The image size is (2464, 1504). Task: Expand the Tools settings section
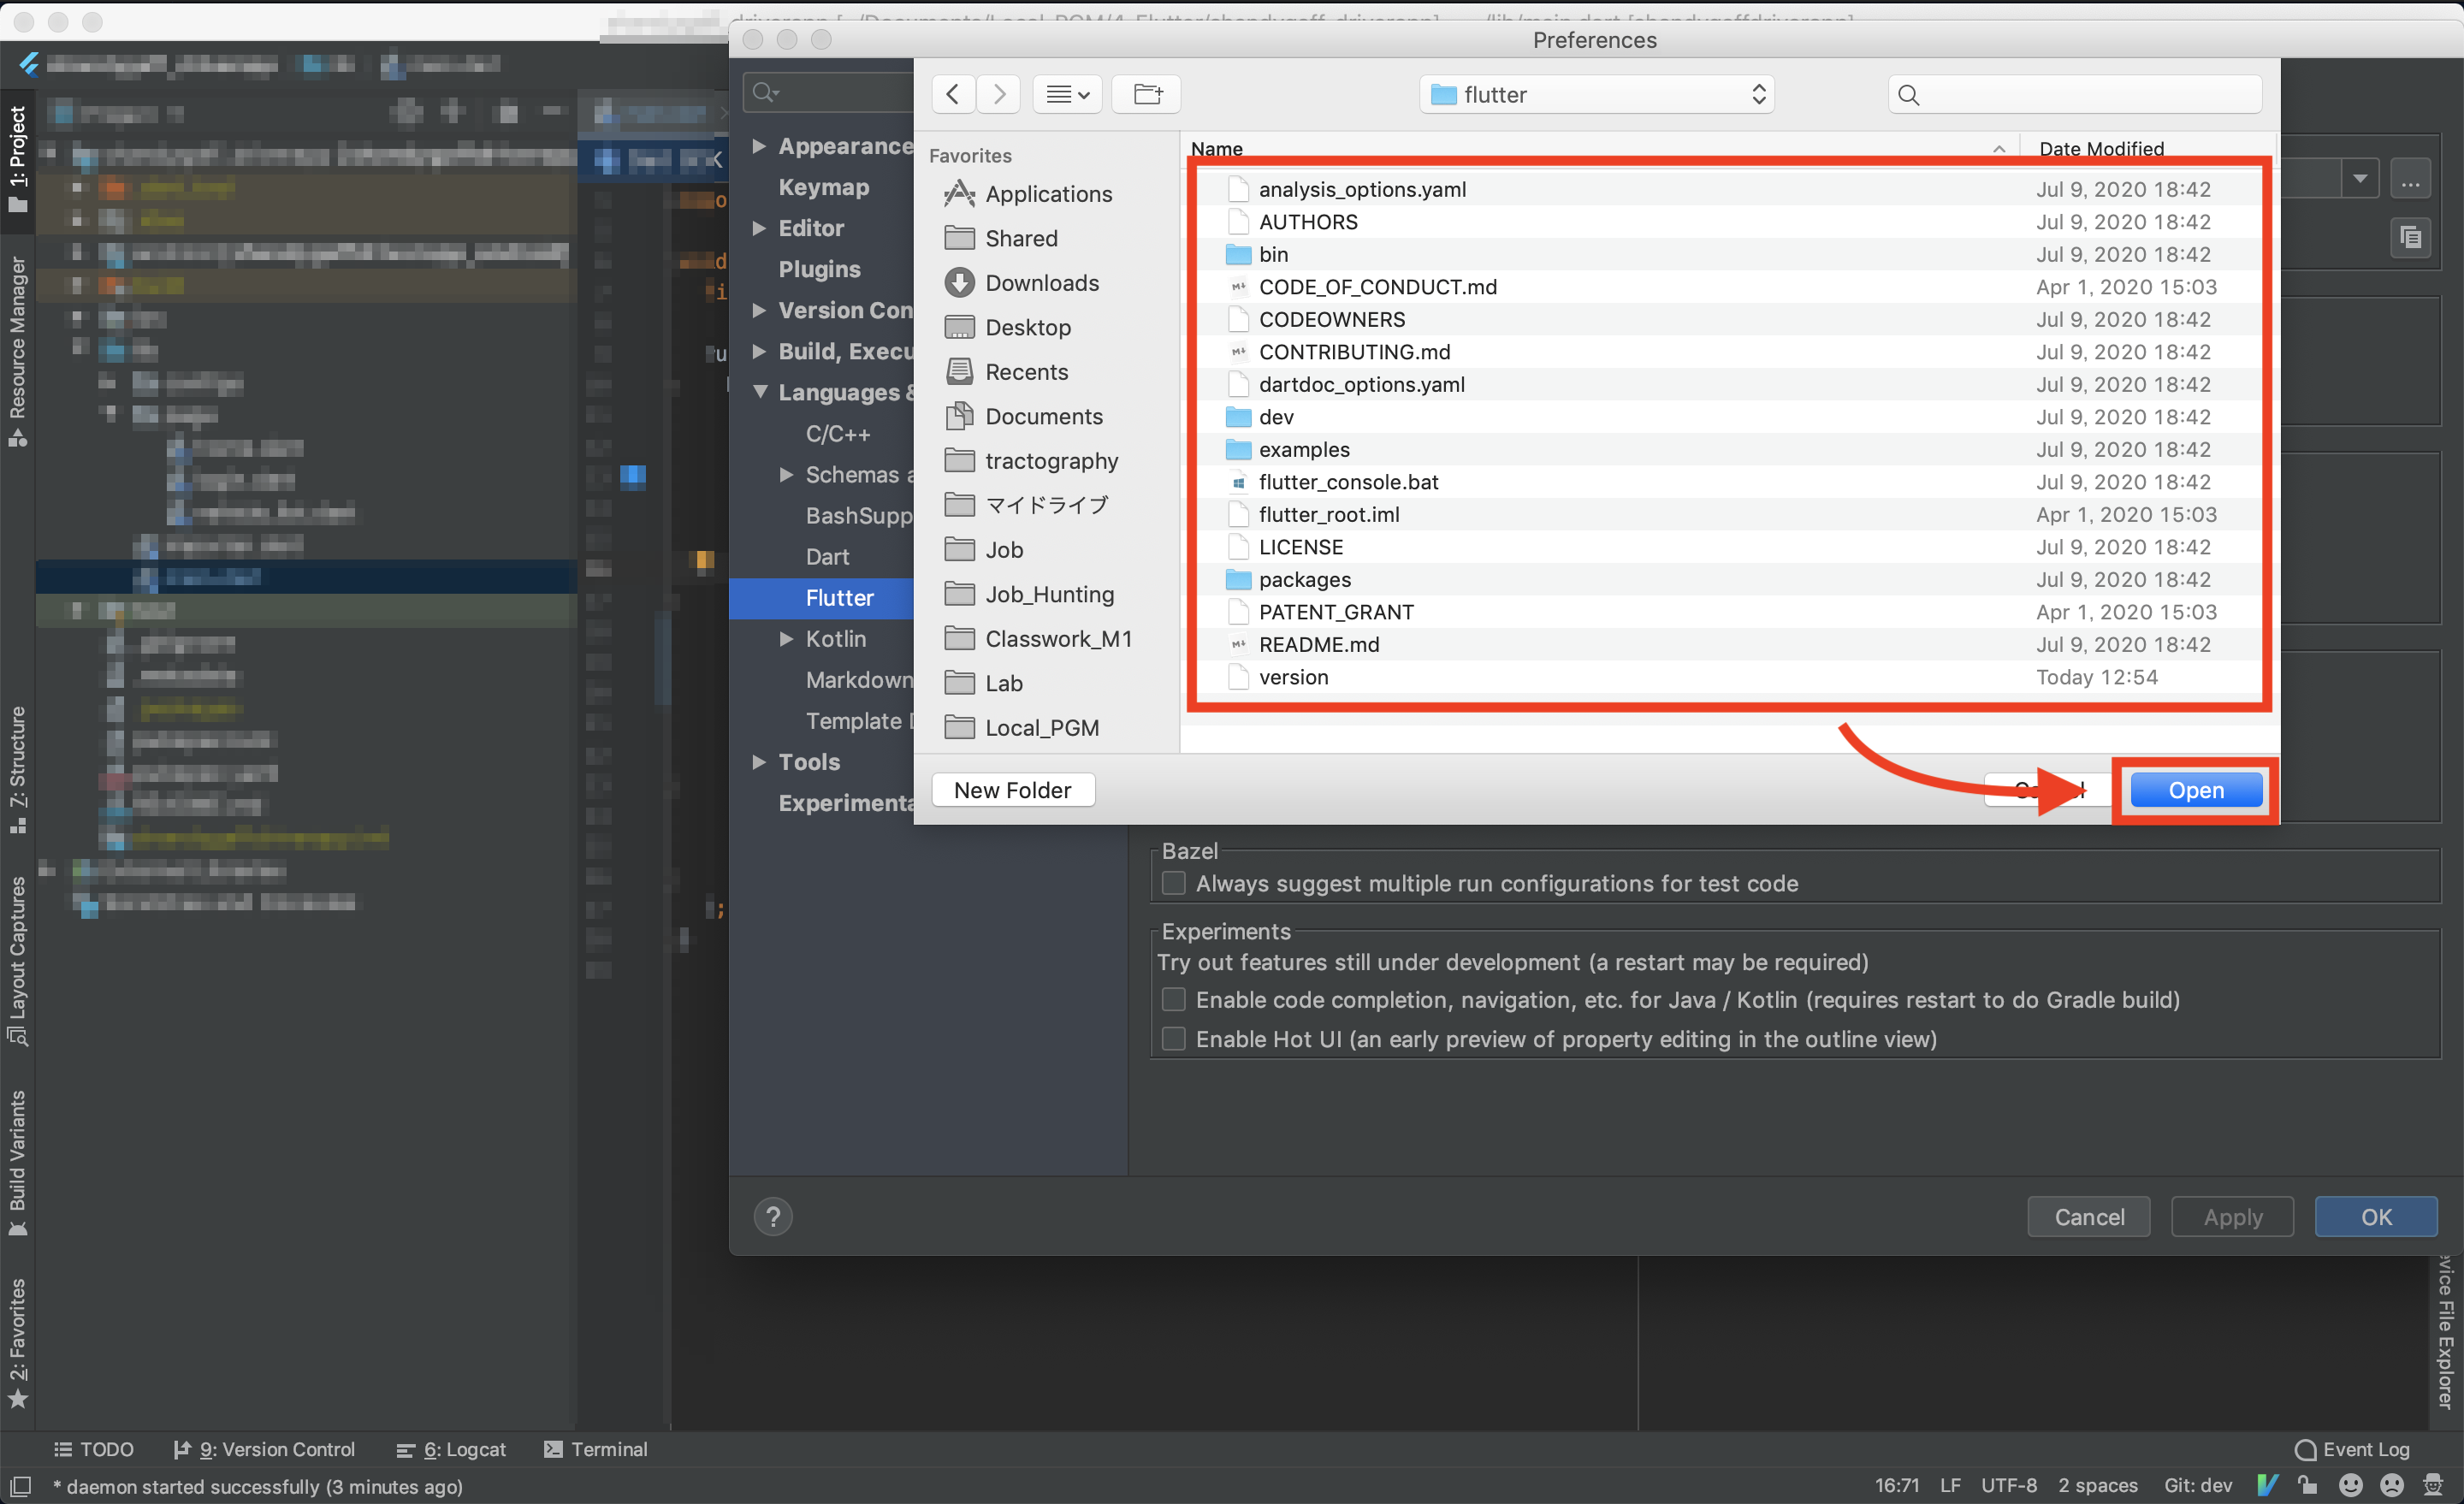pyautogui.click(x=759, y=761)
